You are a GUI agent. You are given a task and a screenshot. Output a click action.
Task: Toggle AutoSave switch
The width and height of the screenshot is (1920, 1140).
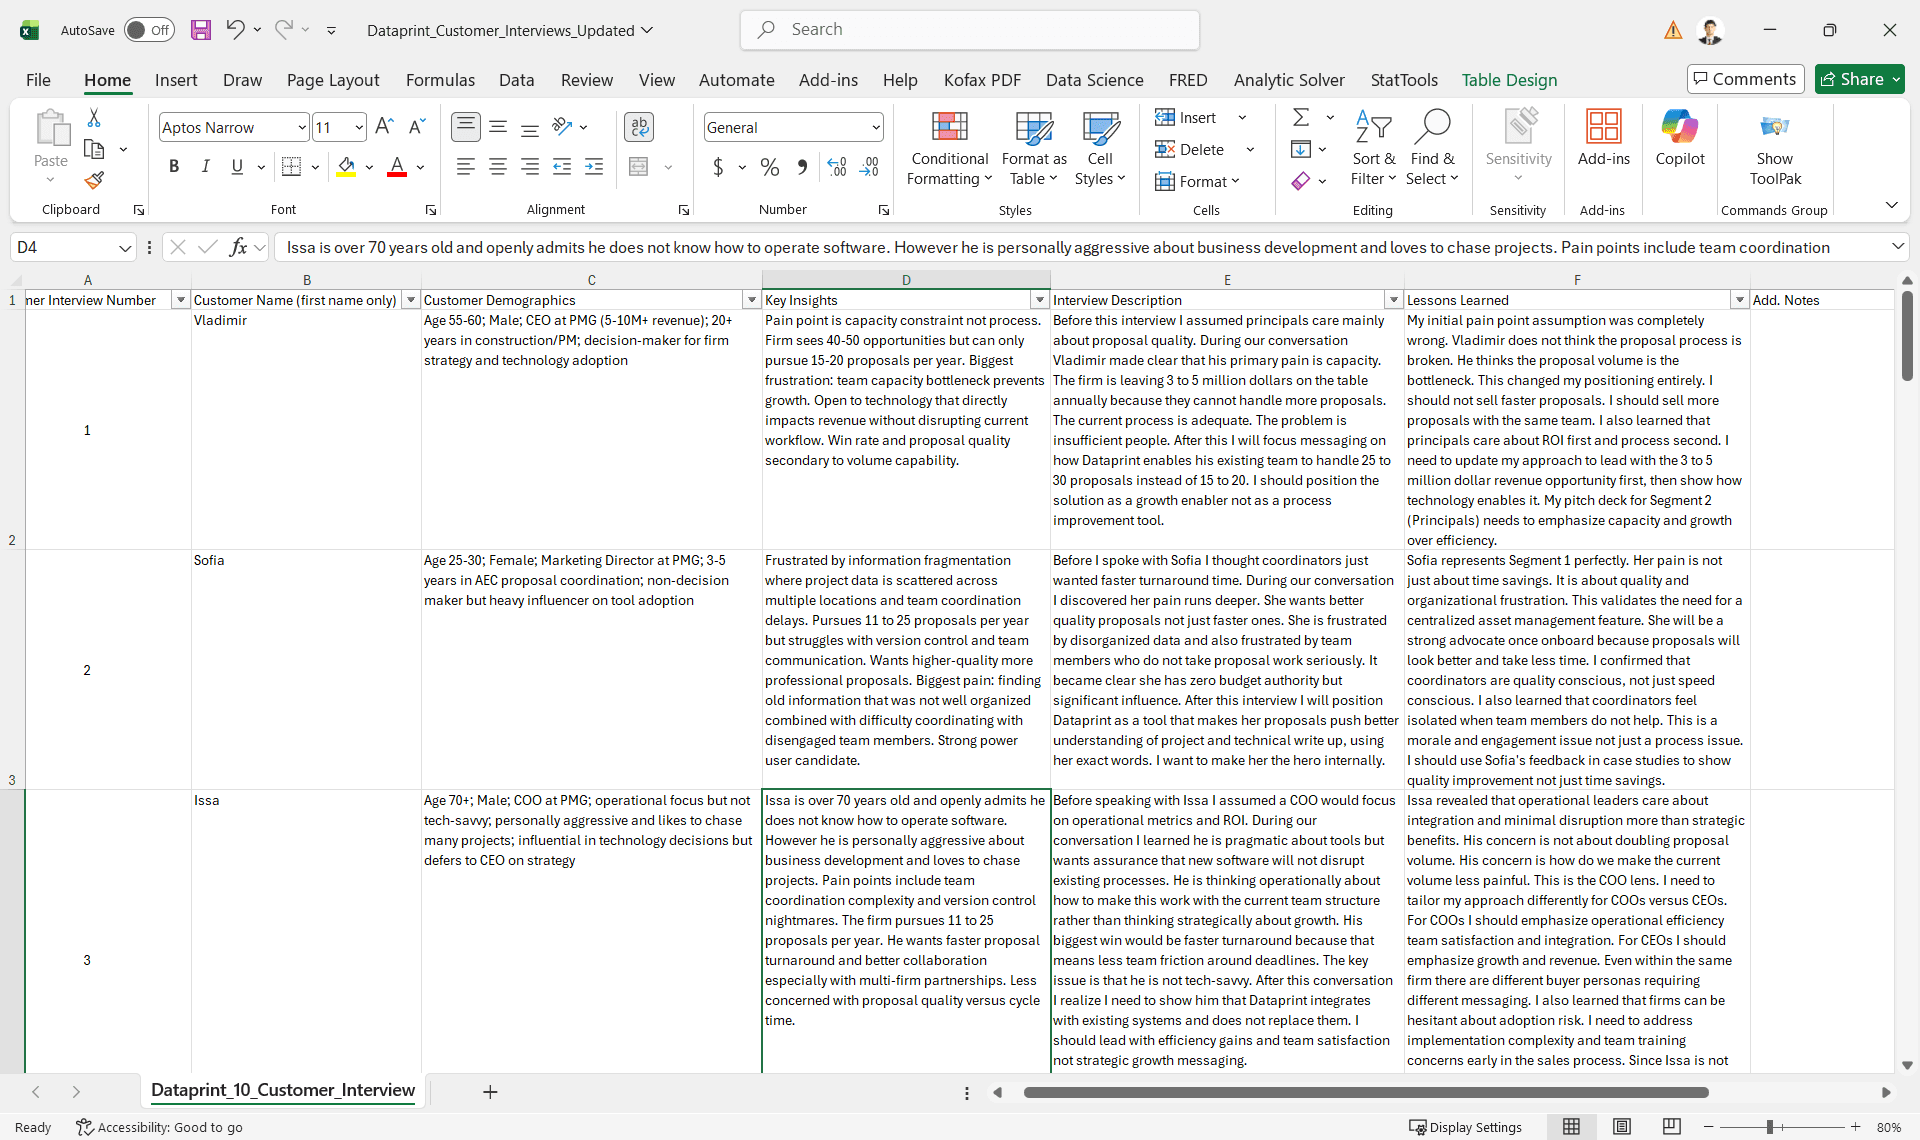149,30
